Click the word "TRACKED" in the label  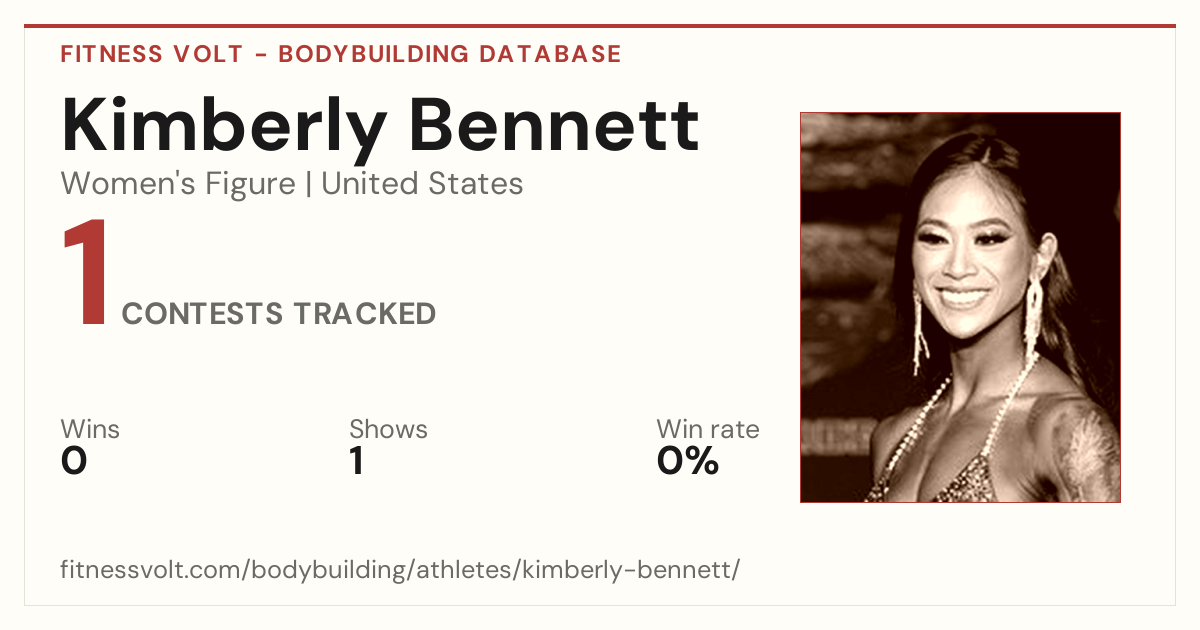[x=364, y=314]
